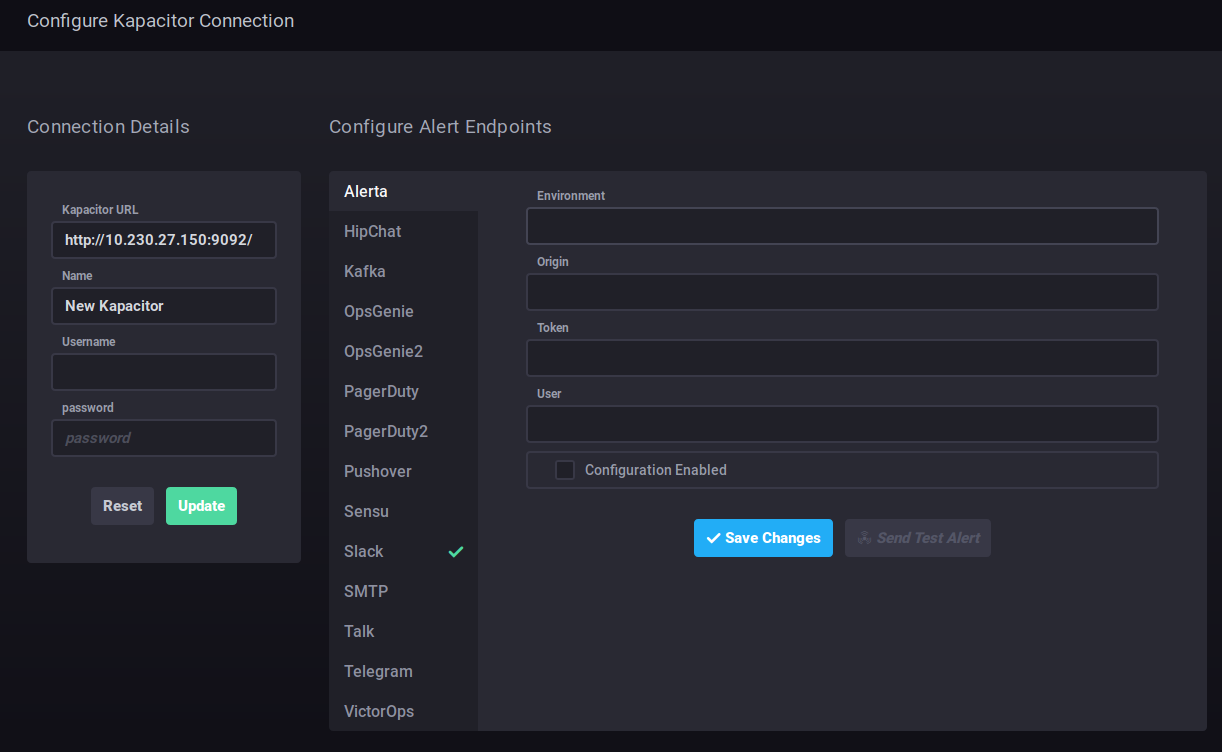Select the Kafka endpoint tab

click(x=403, y=271)
